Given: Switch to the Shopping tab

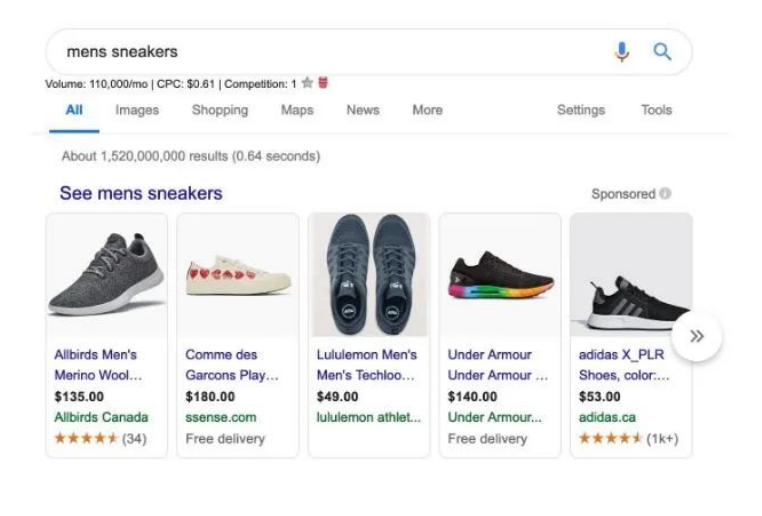Looking at the screenshot, I should click(220, 110).
